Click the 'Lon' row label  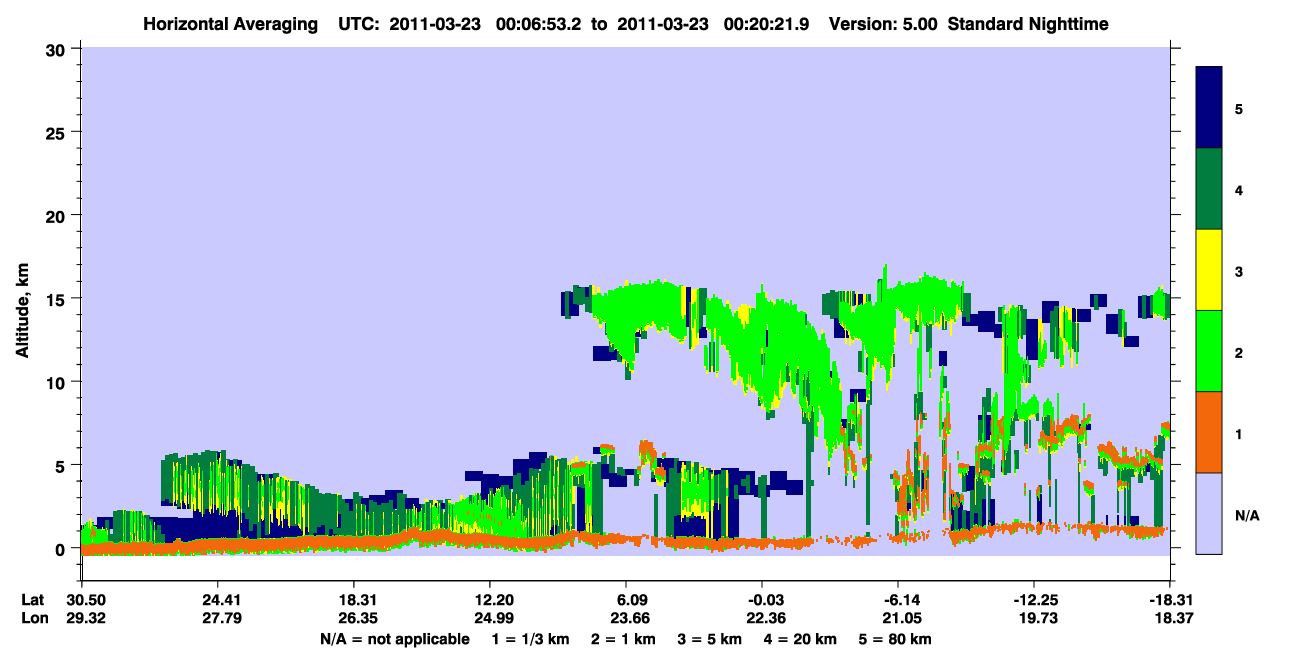coord(33,617)
